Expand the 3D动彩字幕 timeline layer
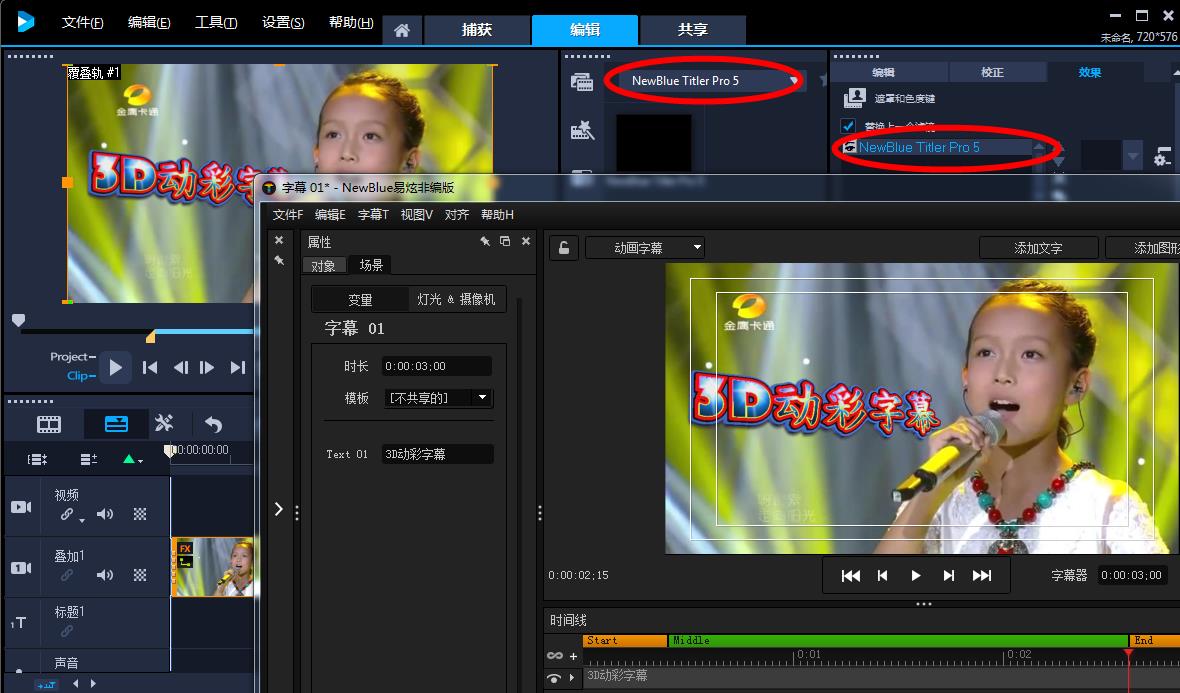This screenshot has width=1180, height=693. 572,677
